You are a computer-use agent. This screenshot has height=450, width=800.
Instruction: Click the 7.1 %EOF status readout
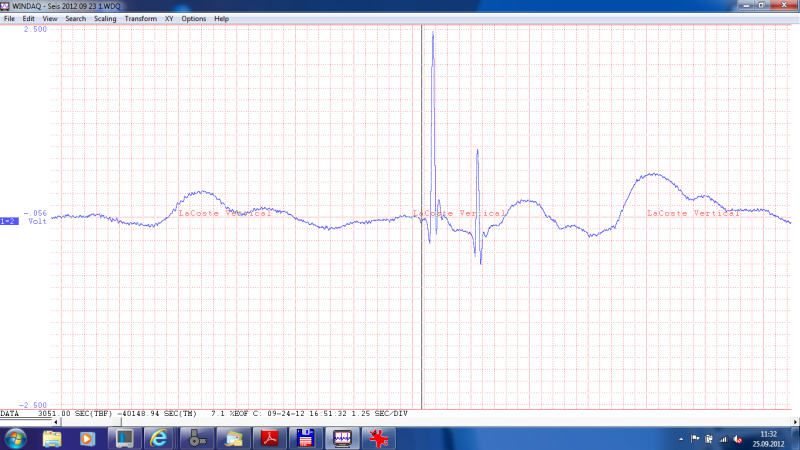230,414
